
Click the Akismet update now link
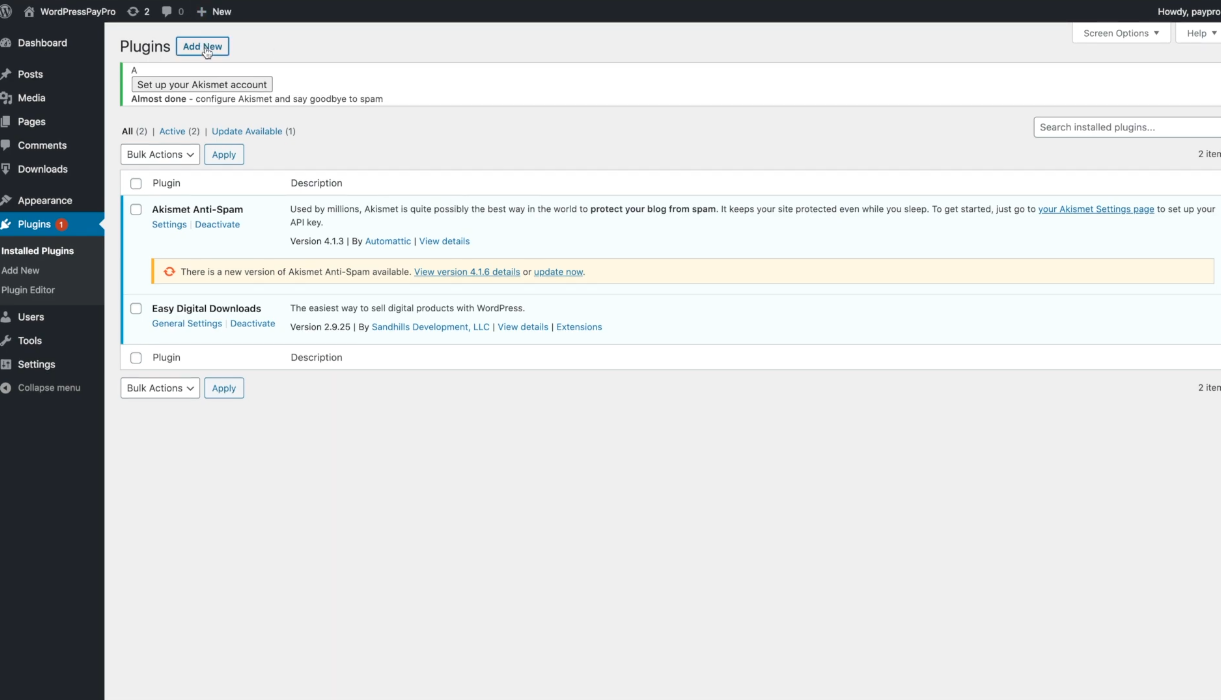pos(558,272)
